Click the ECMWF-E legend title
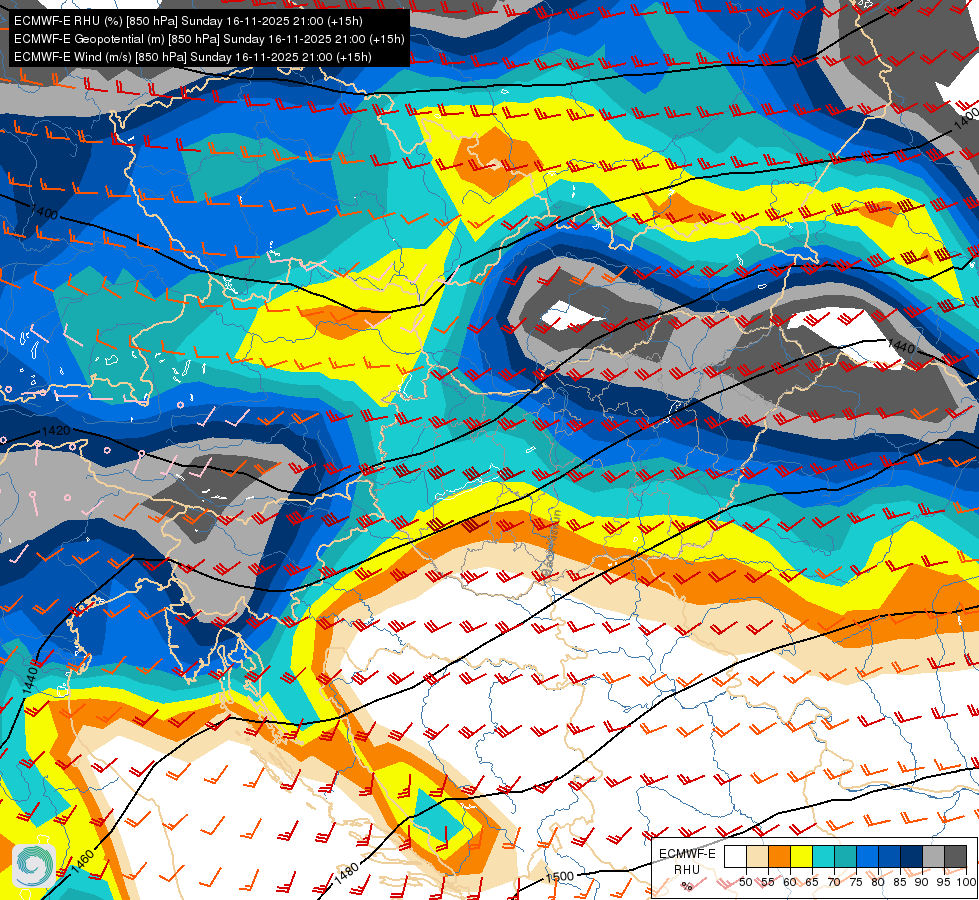This screenshot has width=979, height=900. coord(687,854)
